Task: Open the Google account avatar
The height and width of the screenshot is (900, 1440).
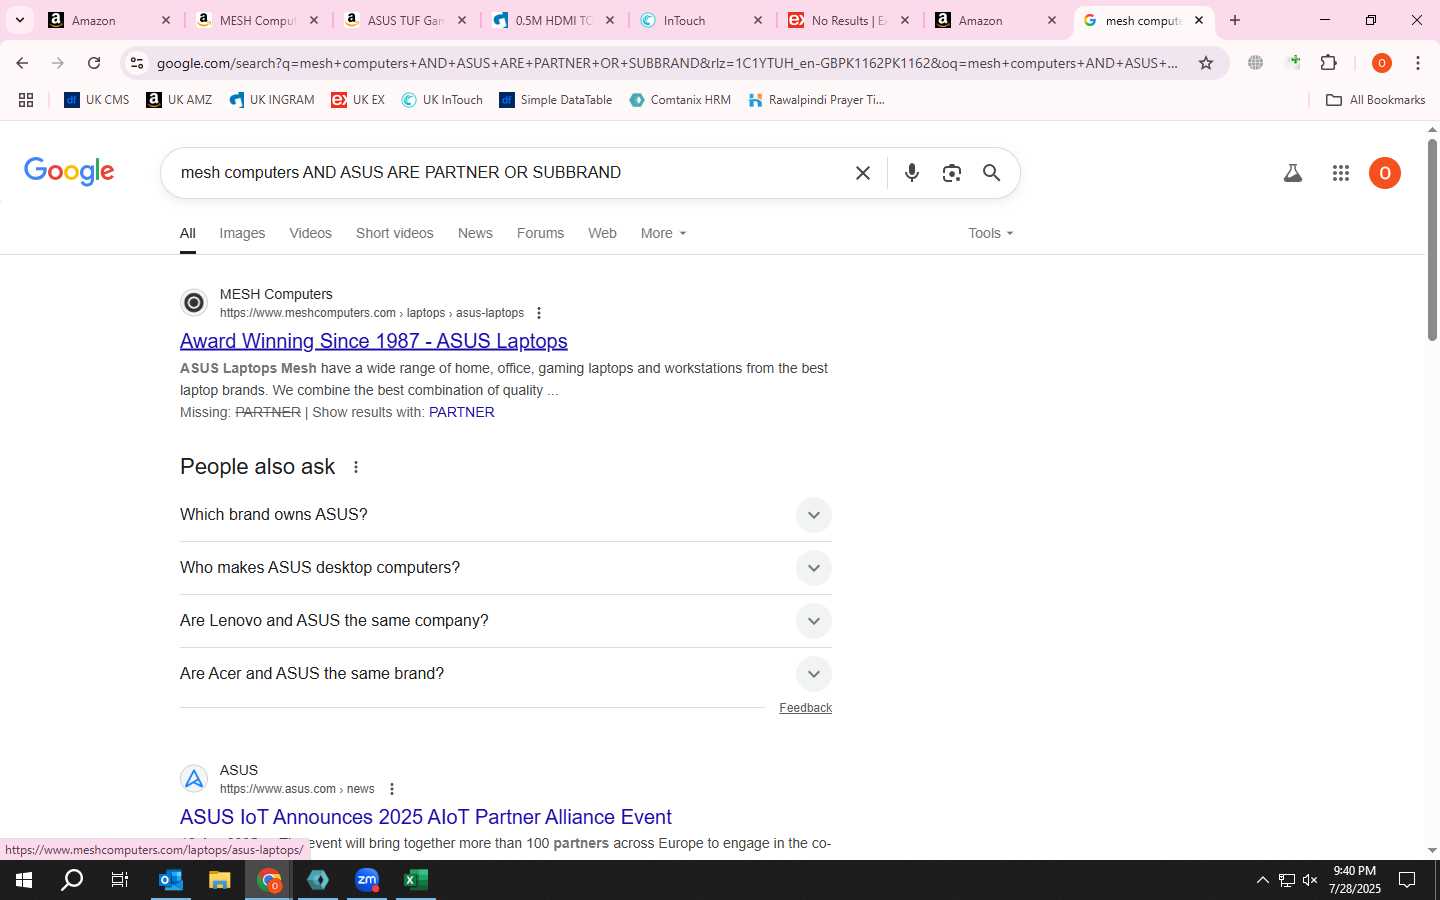Action: (x=1385, y=173)
